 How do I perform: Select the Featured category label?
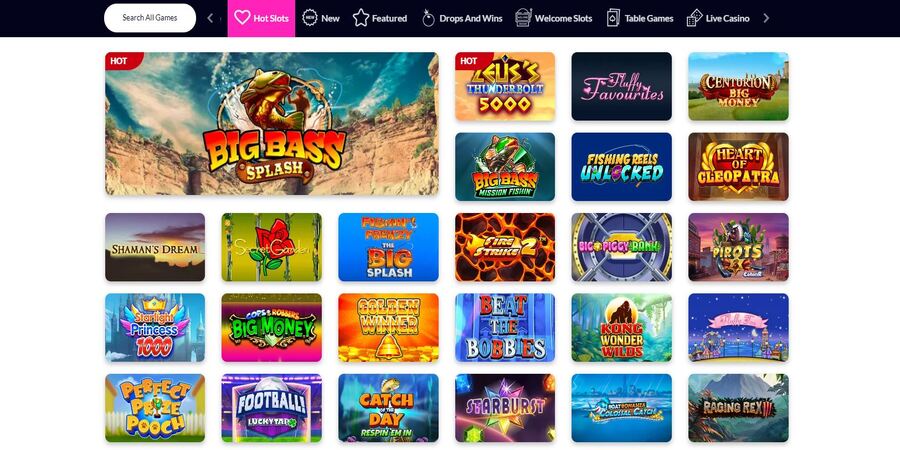tap(389, 18)
